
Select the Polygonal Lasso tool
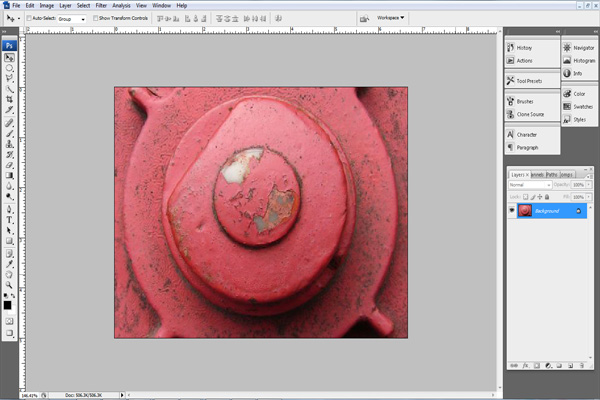pos(9,78)
